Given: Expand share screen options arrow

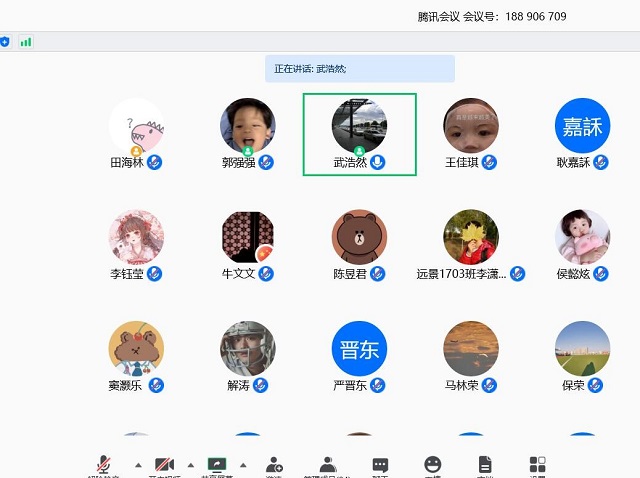Looking at the screenshot, I should click(243, 465).
